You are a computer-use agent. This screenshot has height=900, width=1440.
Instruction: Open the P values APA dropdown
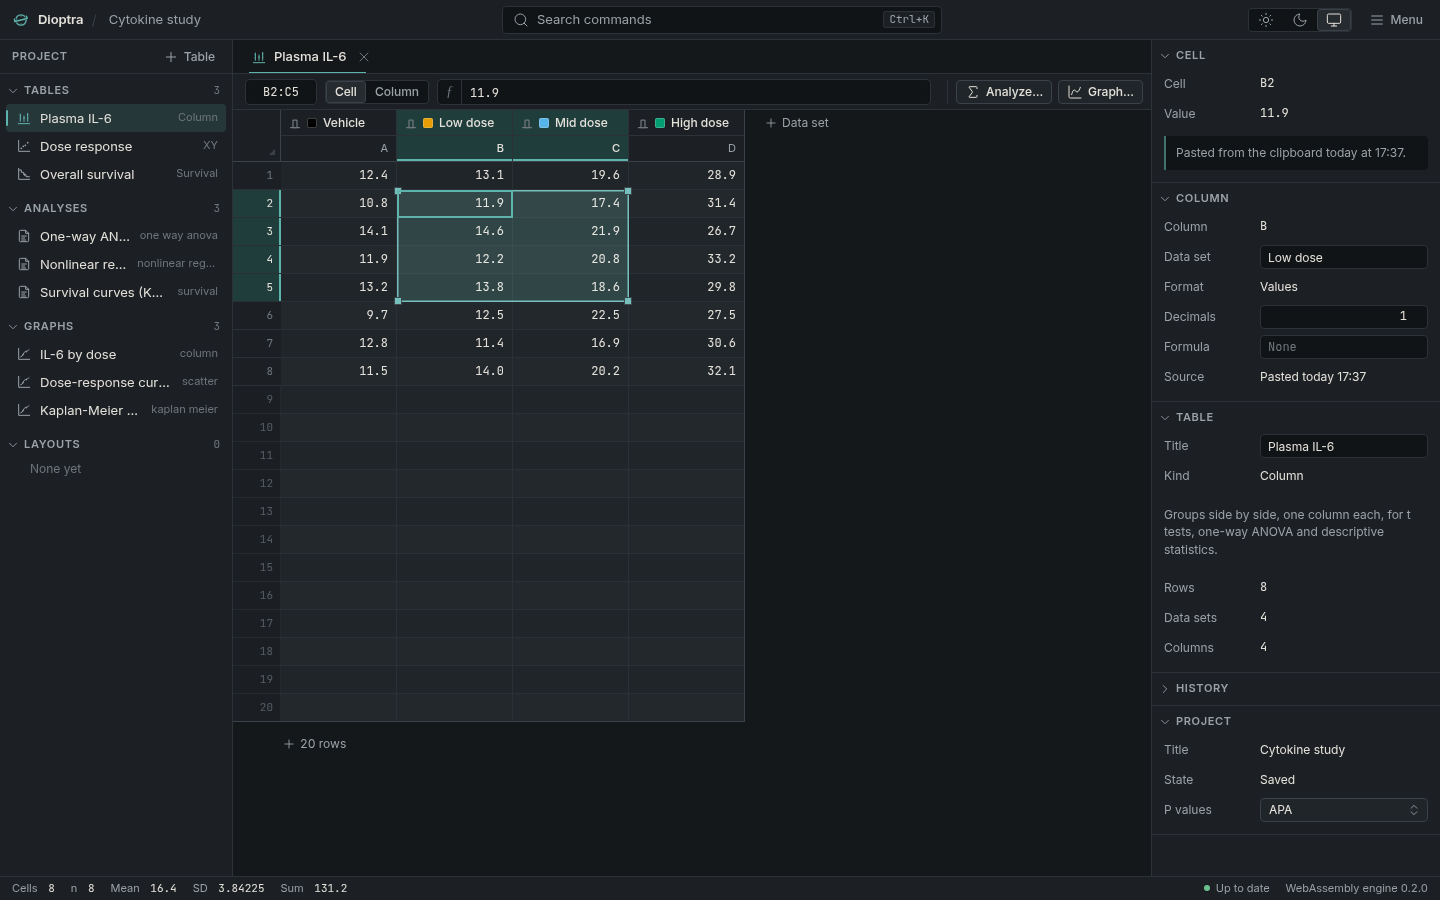click(1343, 810)
